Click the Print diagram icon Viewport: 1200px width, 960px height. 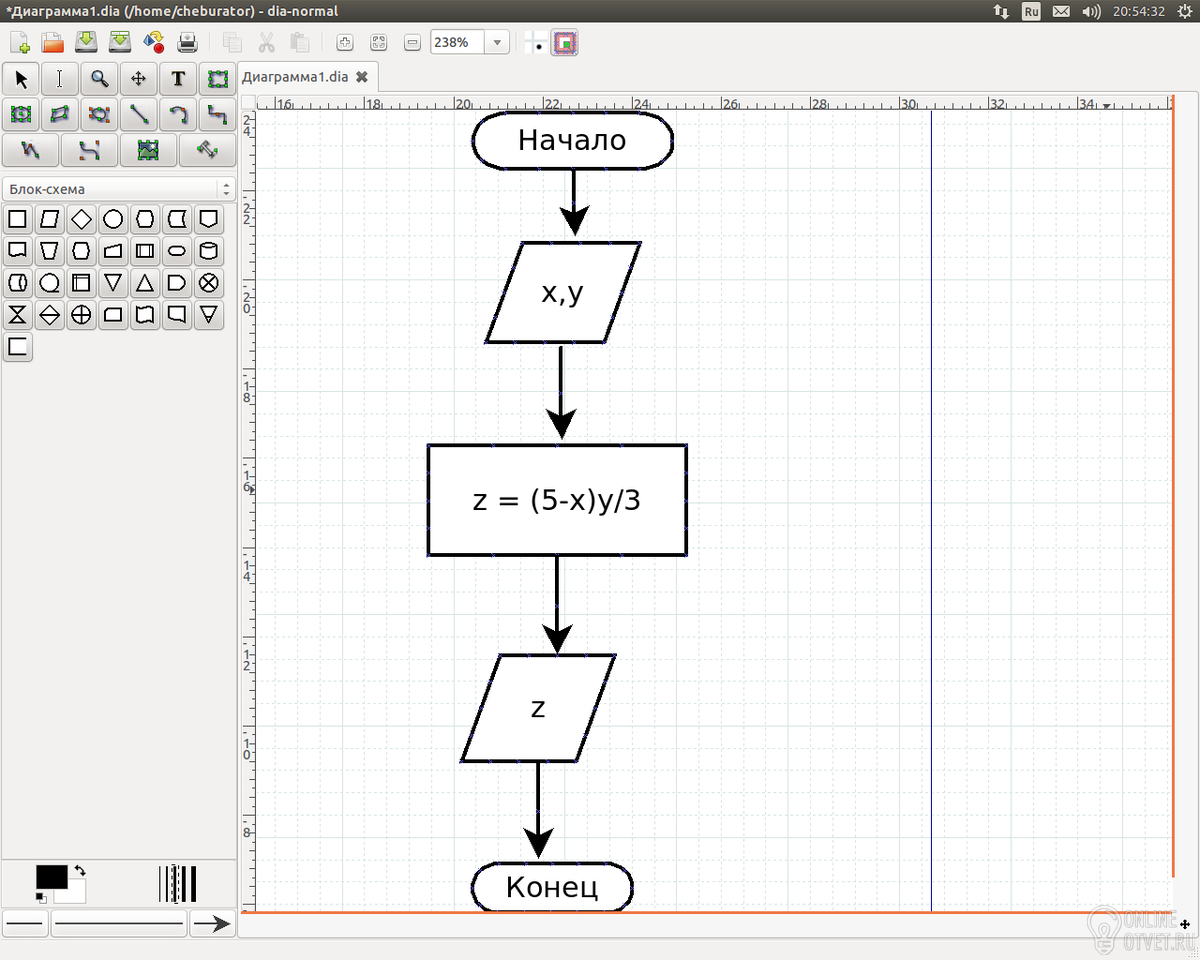pyautogui.click(x=187, y=43)
